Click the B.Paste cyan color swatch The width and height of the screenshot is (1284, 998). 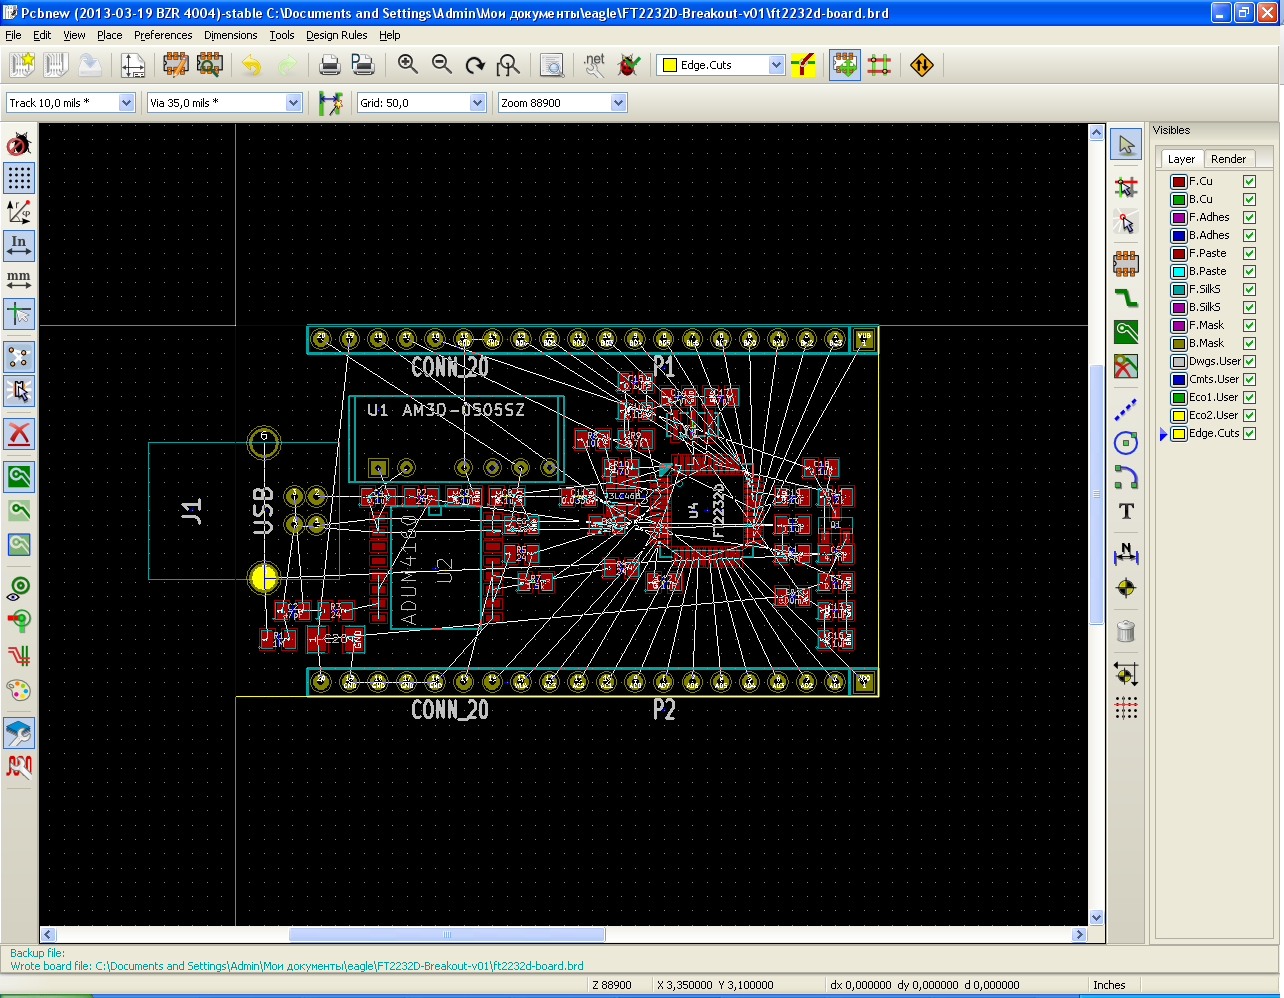tap(1178, 271)
